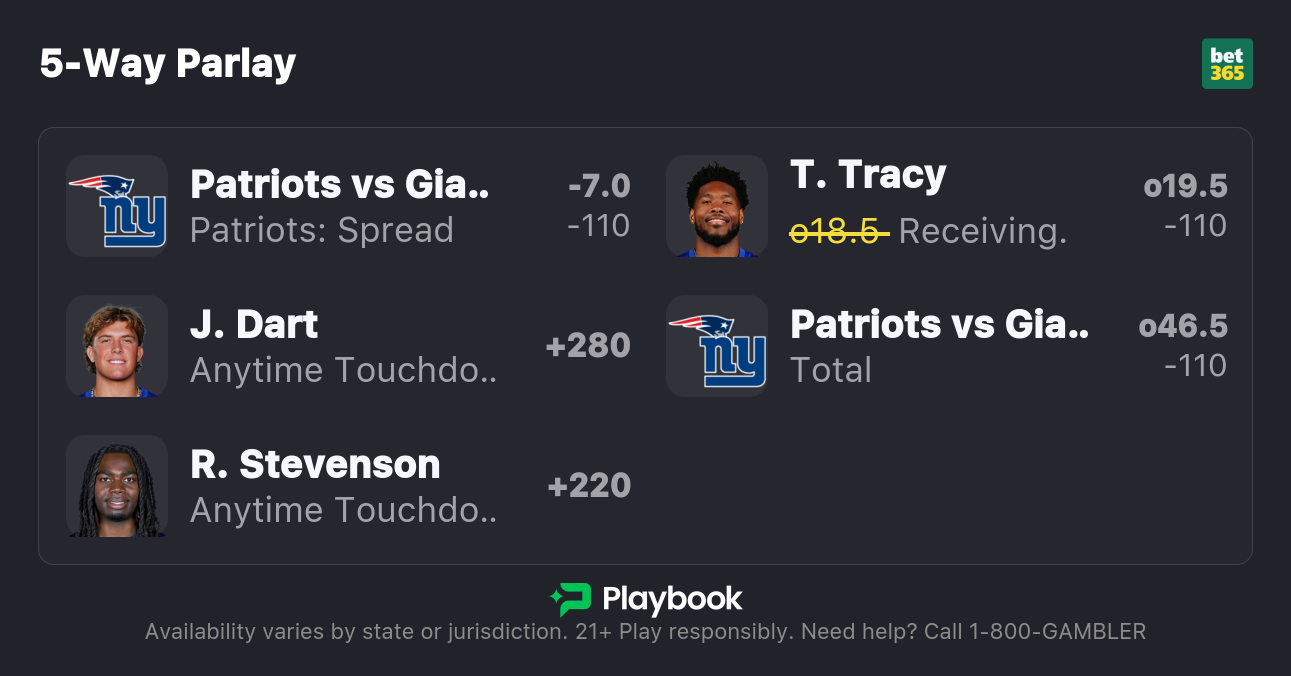Click the Patriots Giants logo beside the Spread leg
This screenshot has width=1291, height=676.
click(x=117, y=206)
